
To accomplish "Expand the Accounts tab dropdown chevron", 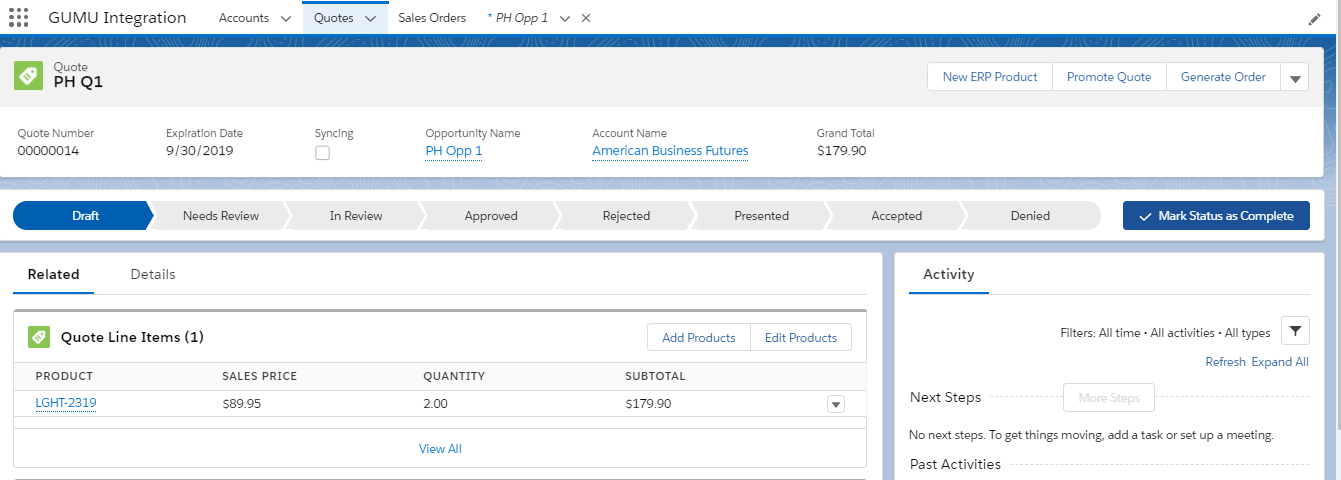I will (285, 18).
